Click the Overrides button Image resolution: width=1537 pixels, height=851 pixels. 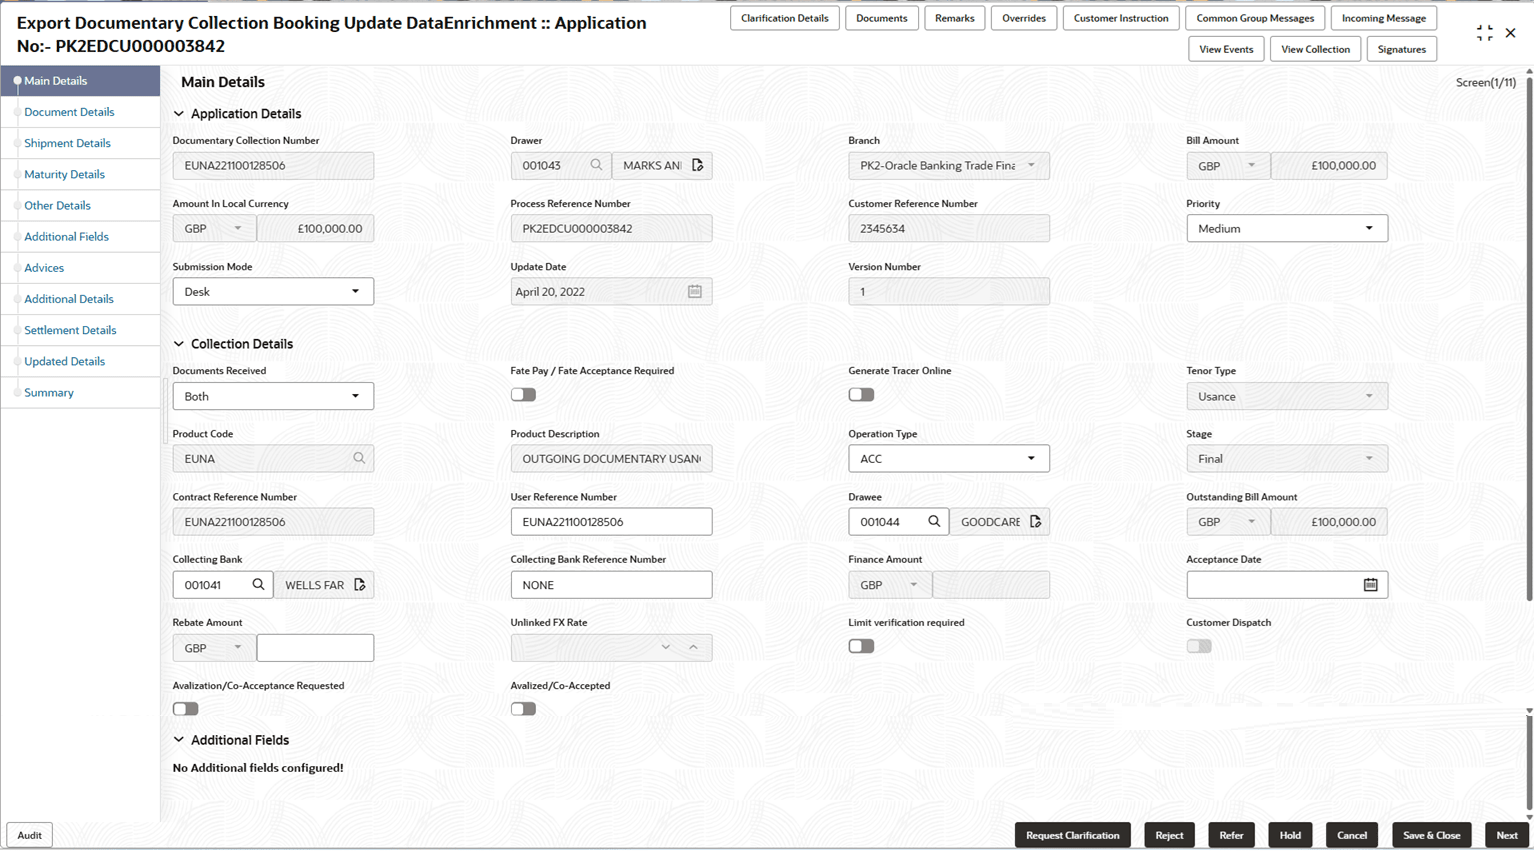pyautogui.click(x=1024, y=18)
